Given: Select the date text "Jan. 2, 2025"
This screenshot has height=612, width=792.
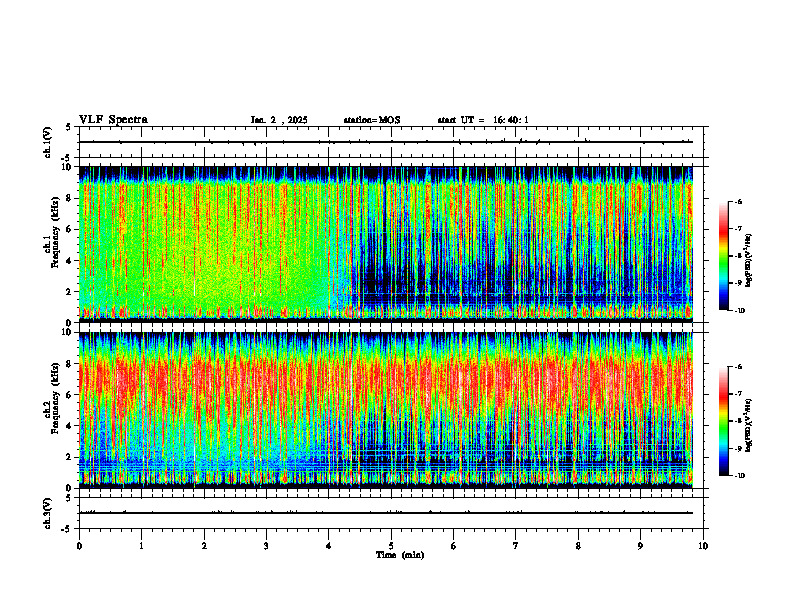Looking at the screenshot, I should 279,120.
